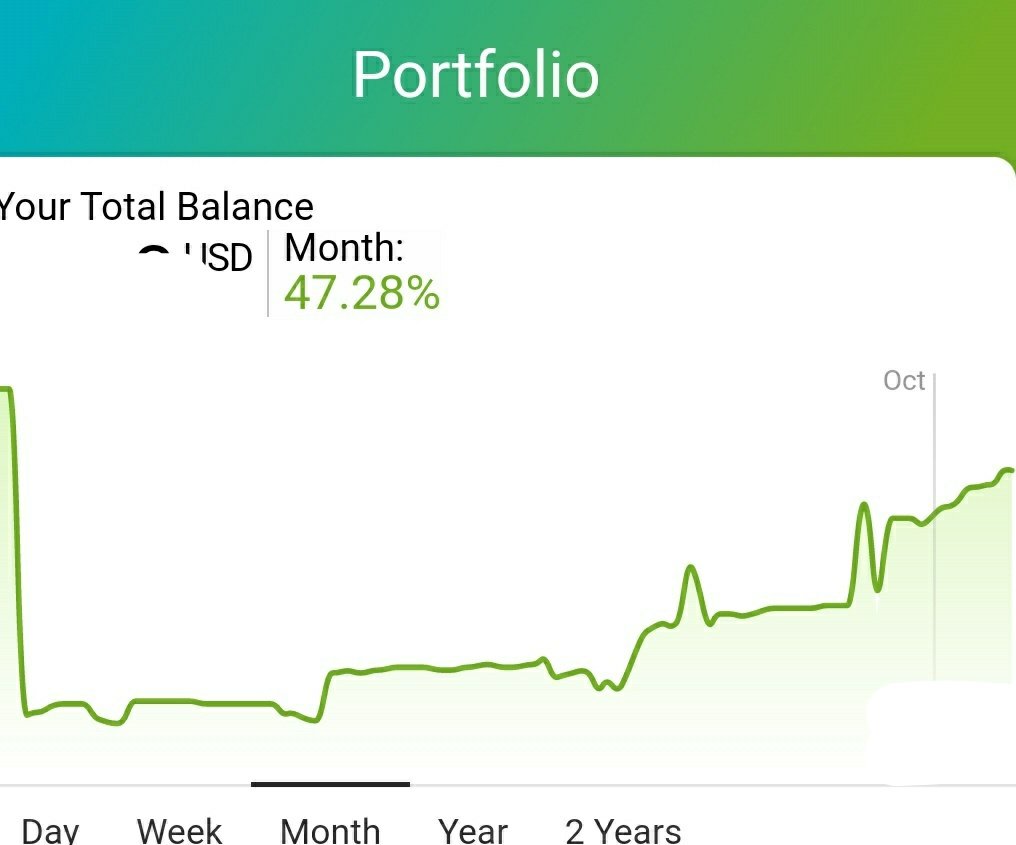
Task: Tap the chart line's latest rightmost endpoint
Action: (x=1009, y=470)
